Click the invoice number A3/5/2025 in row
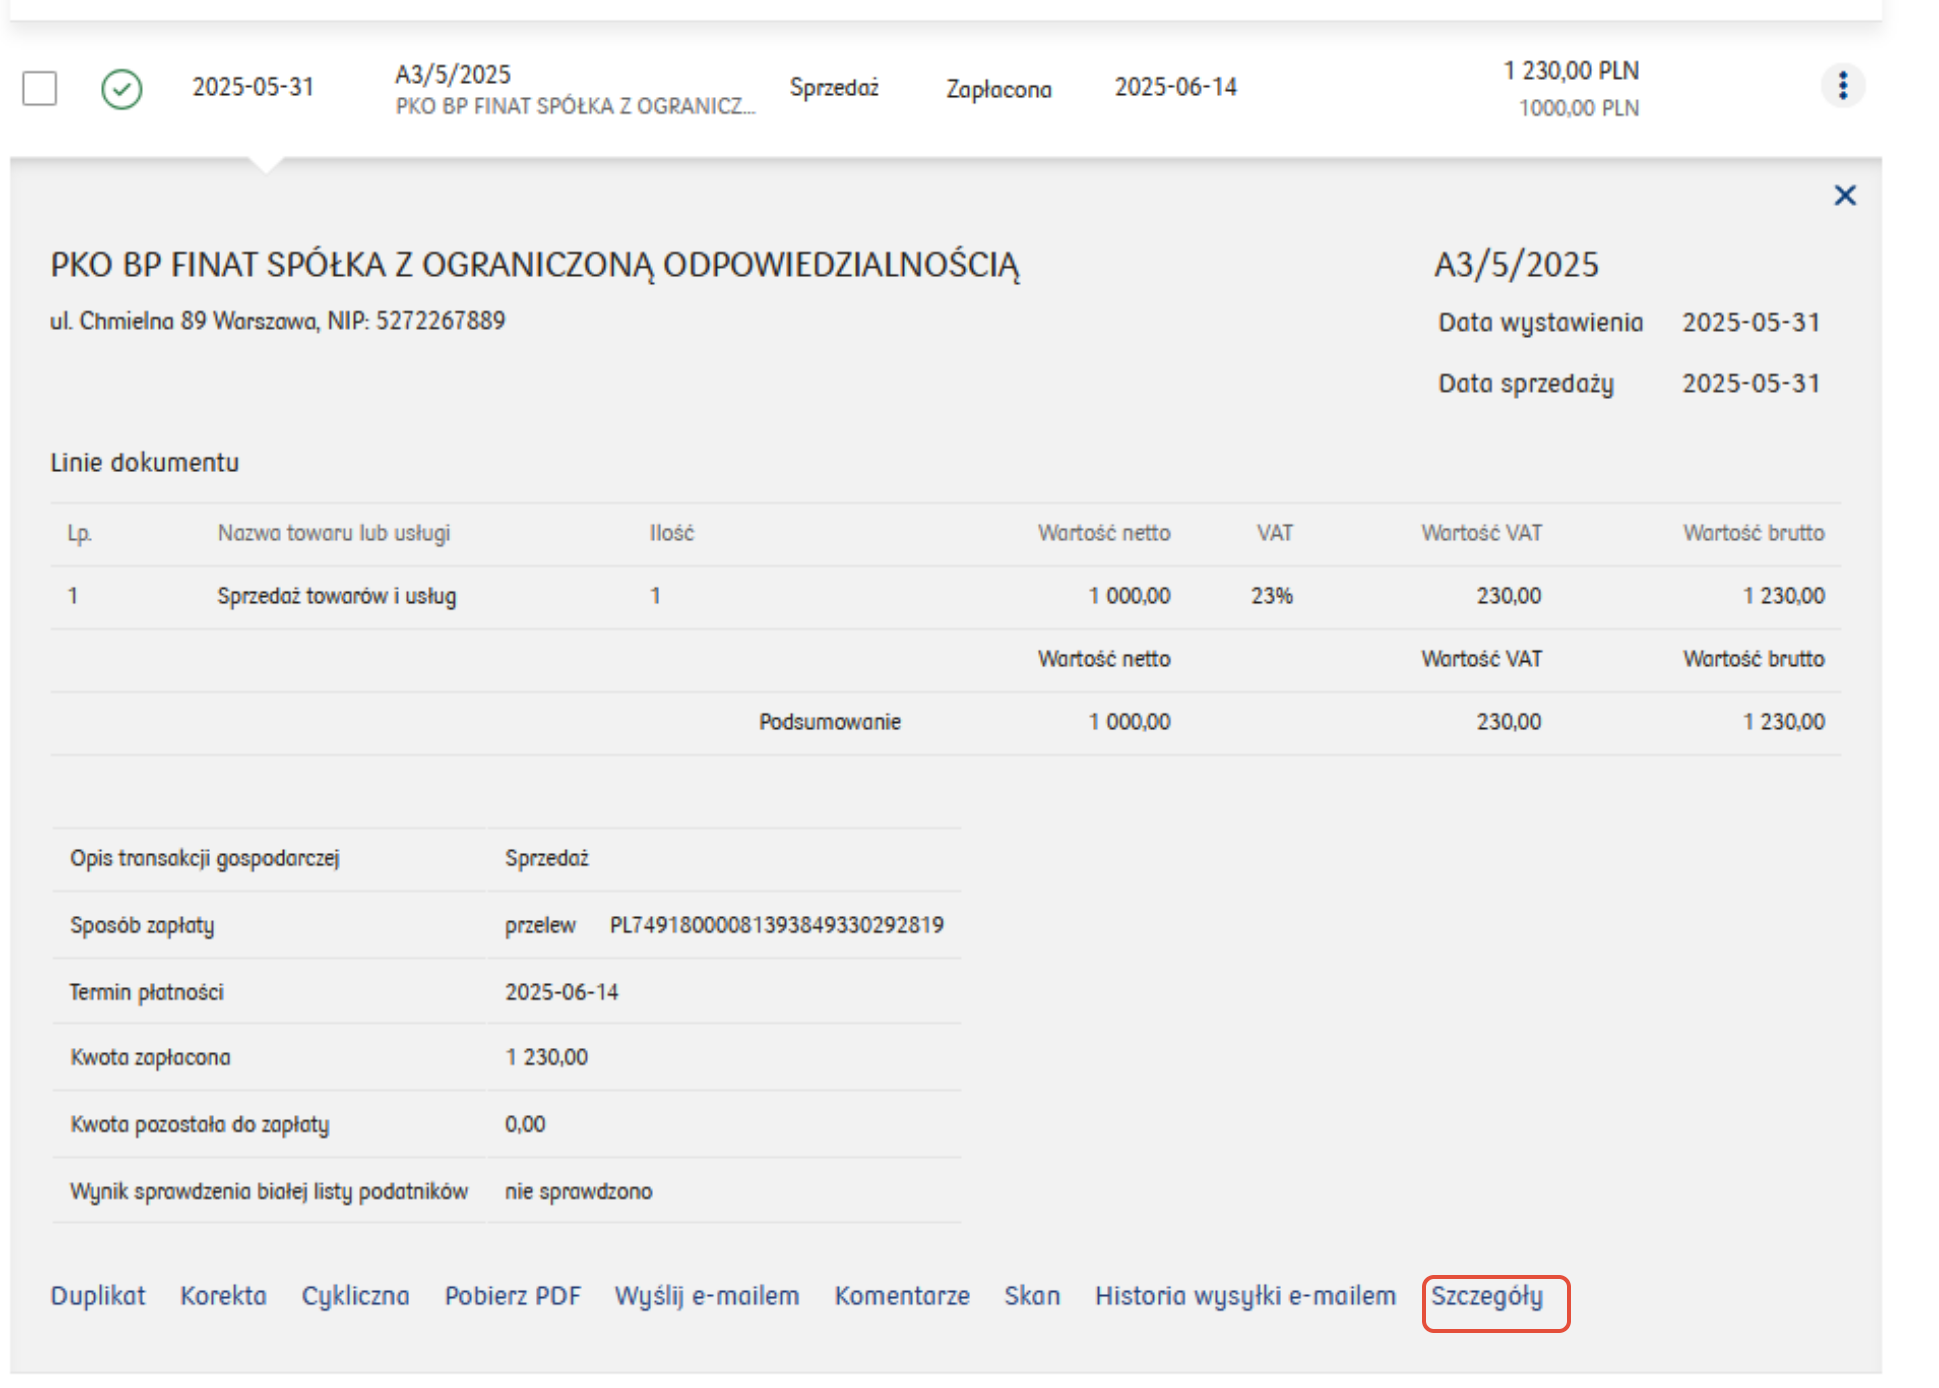 [452, 74]
